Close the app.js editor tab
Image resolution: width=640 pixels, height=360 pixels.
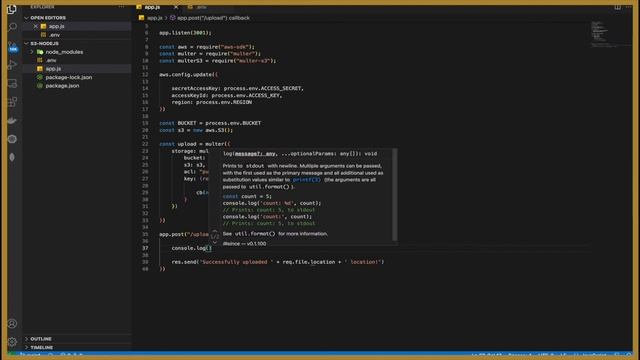(176, 7)
